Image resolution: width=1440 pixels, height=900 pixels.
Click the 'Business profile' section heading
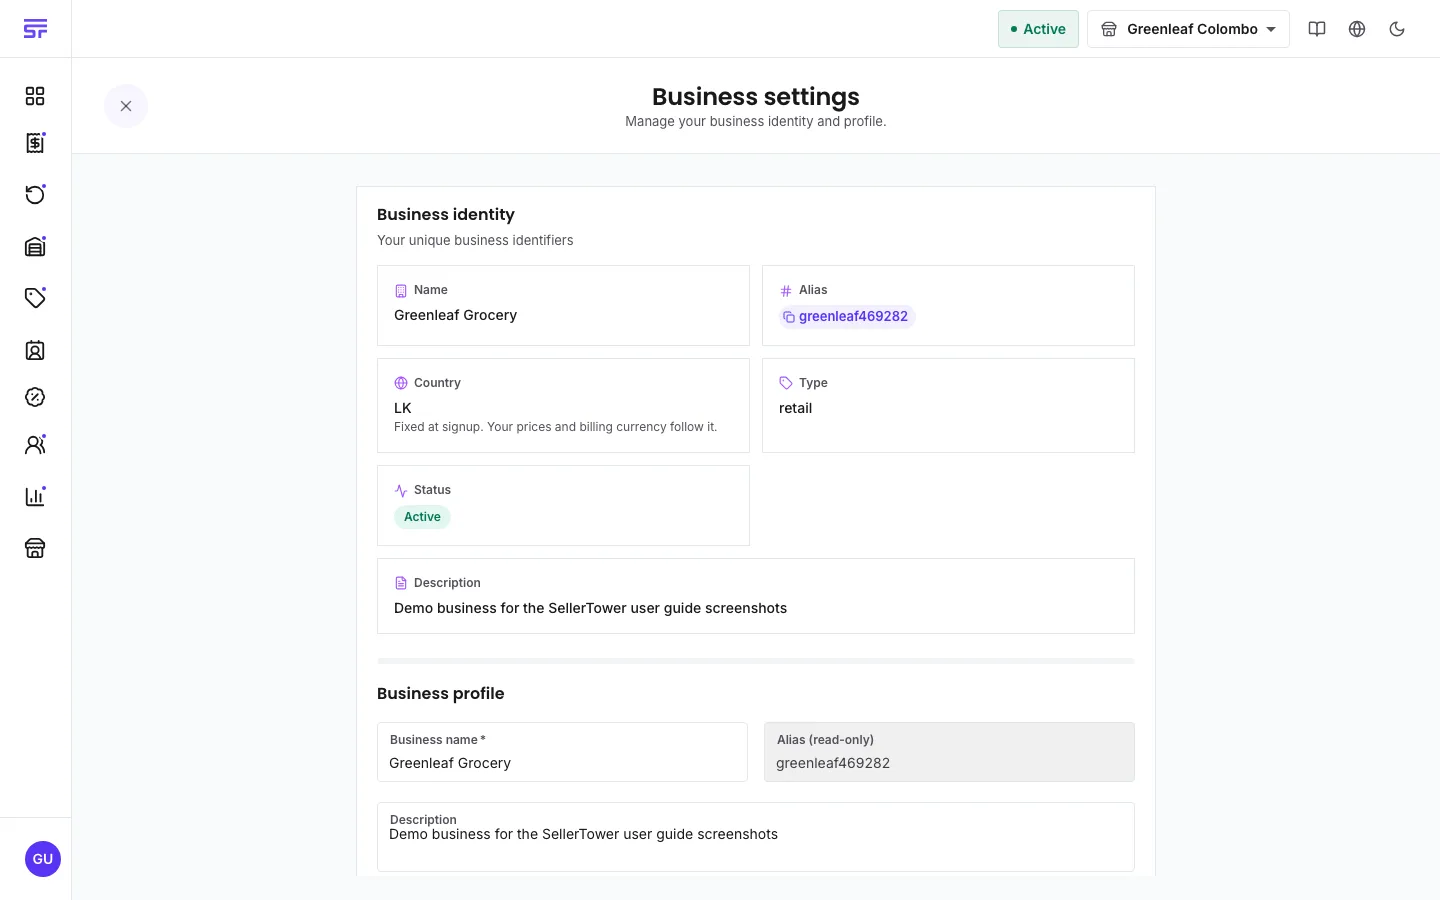441,693
